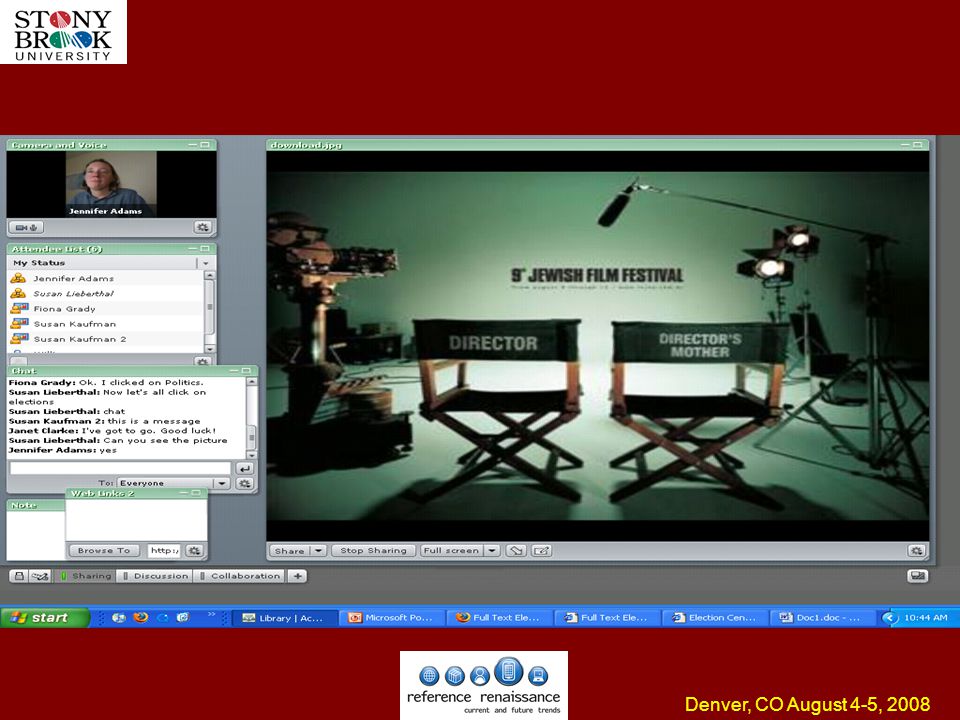Open Doc1.doc taskbar button

point(823,618)
